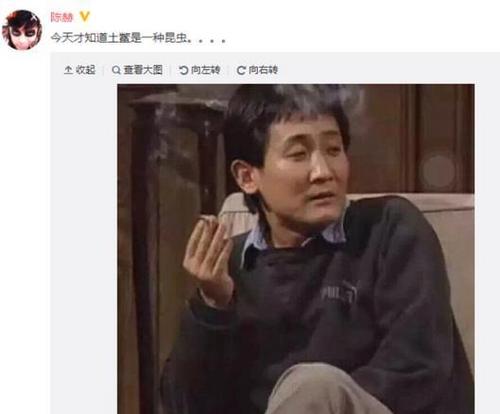Click the magnifier icon beside 查看大图
Screen dimensions: 500x414
click(x=116, y=70)
